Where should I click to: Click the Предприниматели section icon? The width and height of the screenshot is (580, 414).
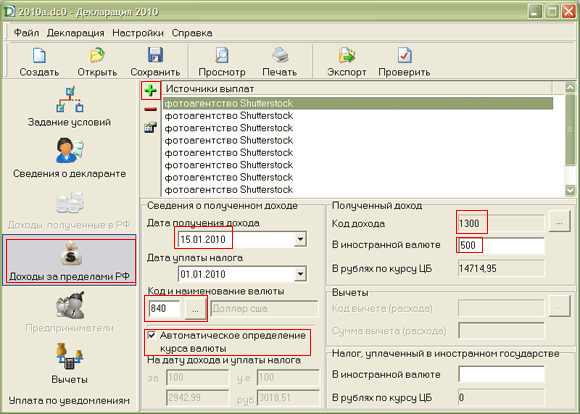(x=70, y=306)
